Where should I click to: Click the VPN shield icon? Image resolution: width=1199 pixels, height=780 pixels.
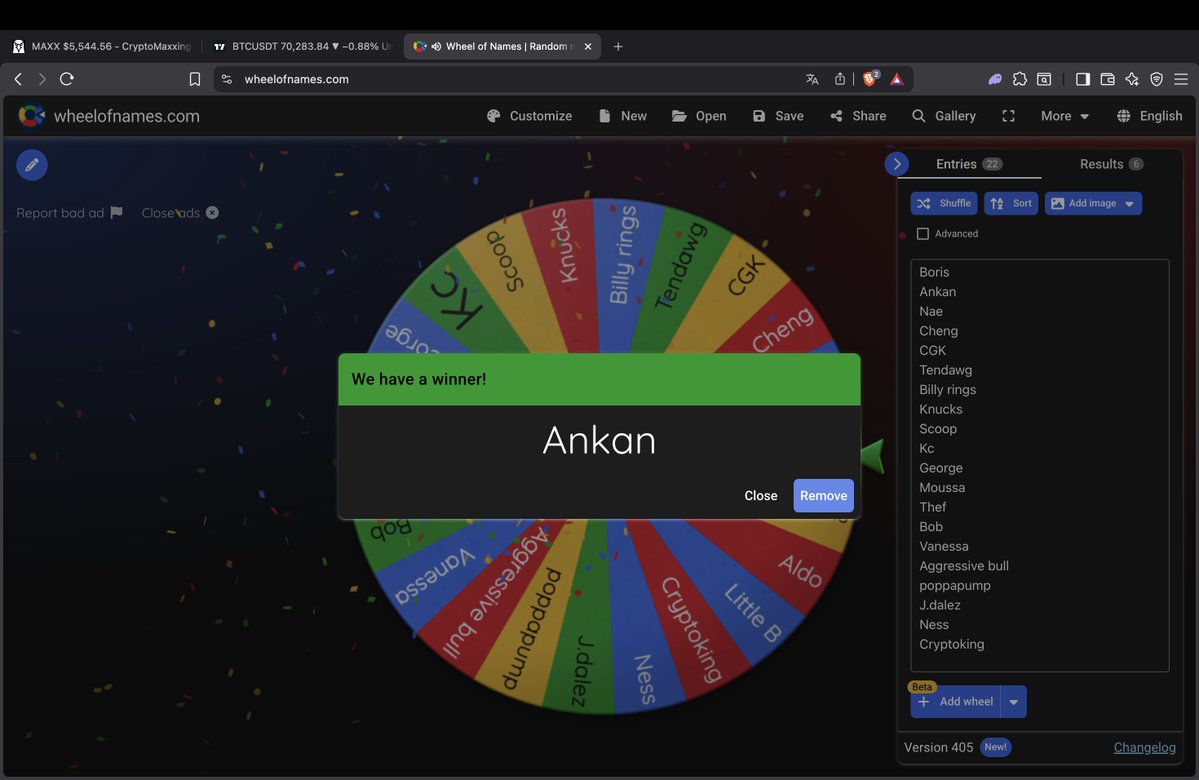tap(1156, 79)
